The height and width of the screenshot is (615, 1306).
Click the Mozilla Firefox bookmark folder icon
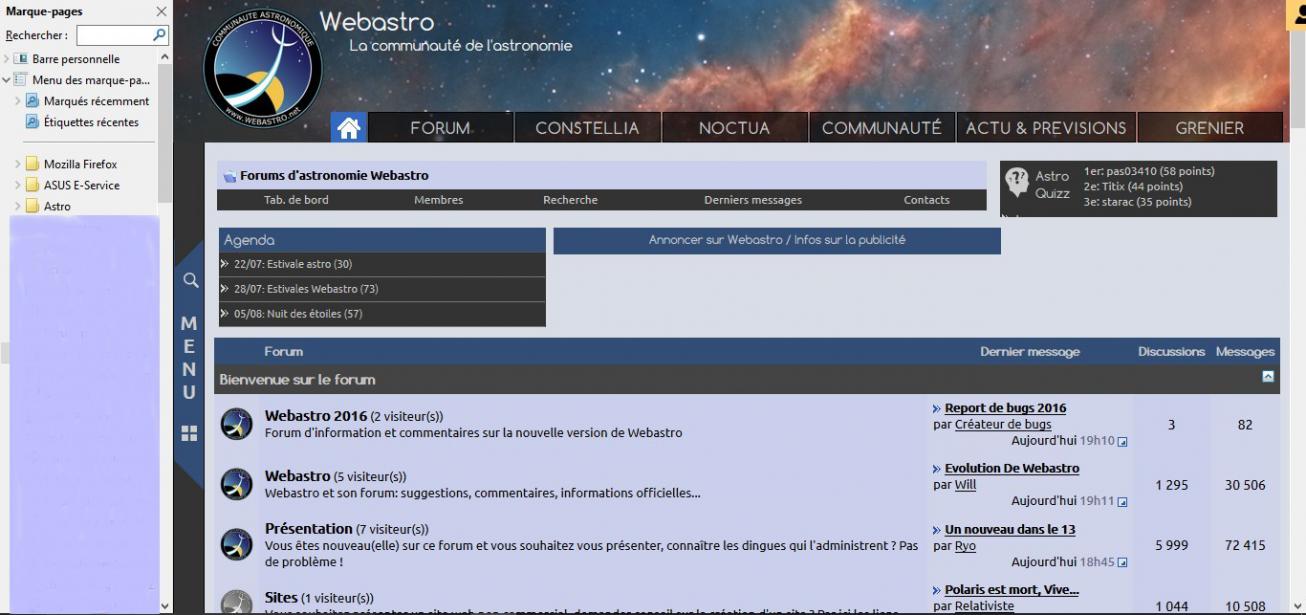(x=32, y=164)
